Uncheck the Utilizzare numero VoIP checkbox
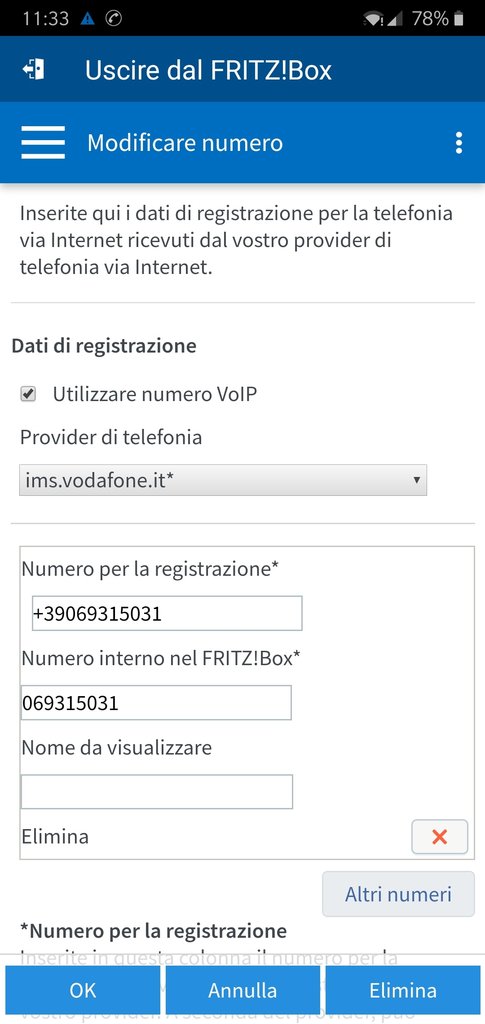This screenshot has height=1024, width=485. pos(28,394)
